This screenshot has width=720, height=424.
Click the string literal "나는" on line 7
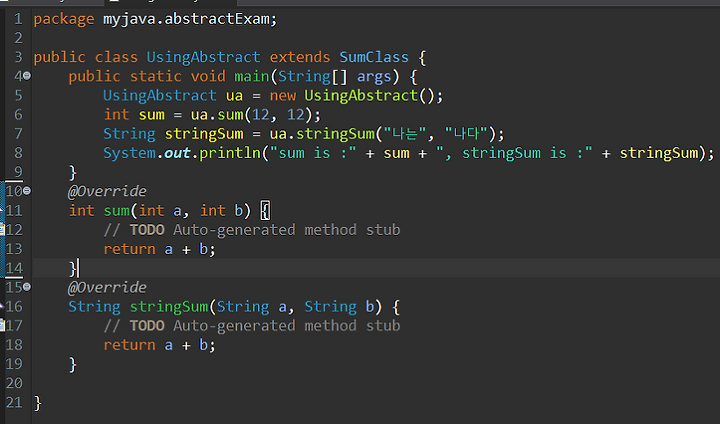point(405,134)
